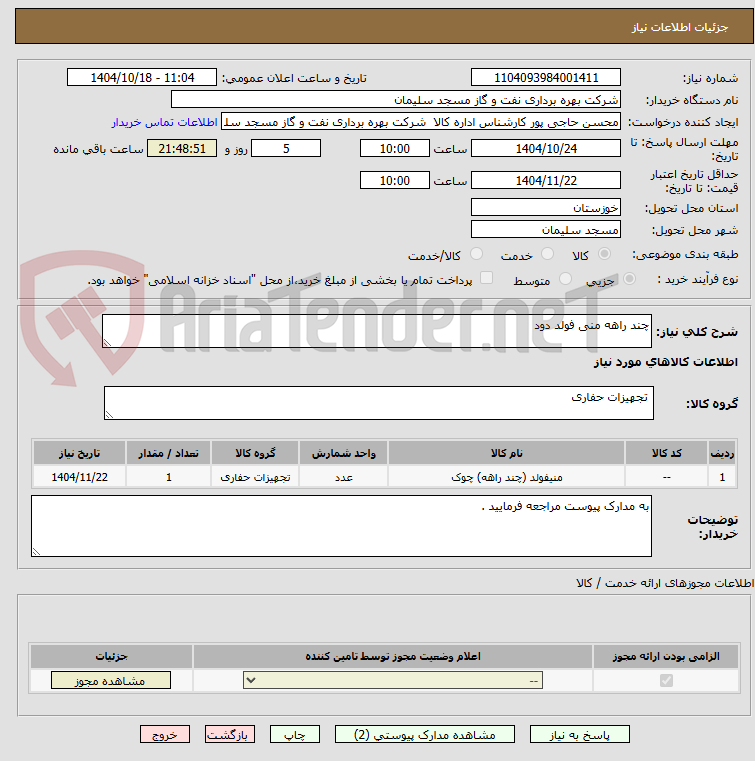Open مشاهده مدارک پیوستی (2) button
Image resolution: width=755 pixels, height=761 pixels.
click(425, 734)
